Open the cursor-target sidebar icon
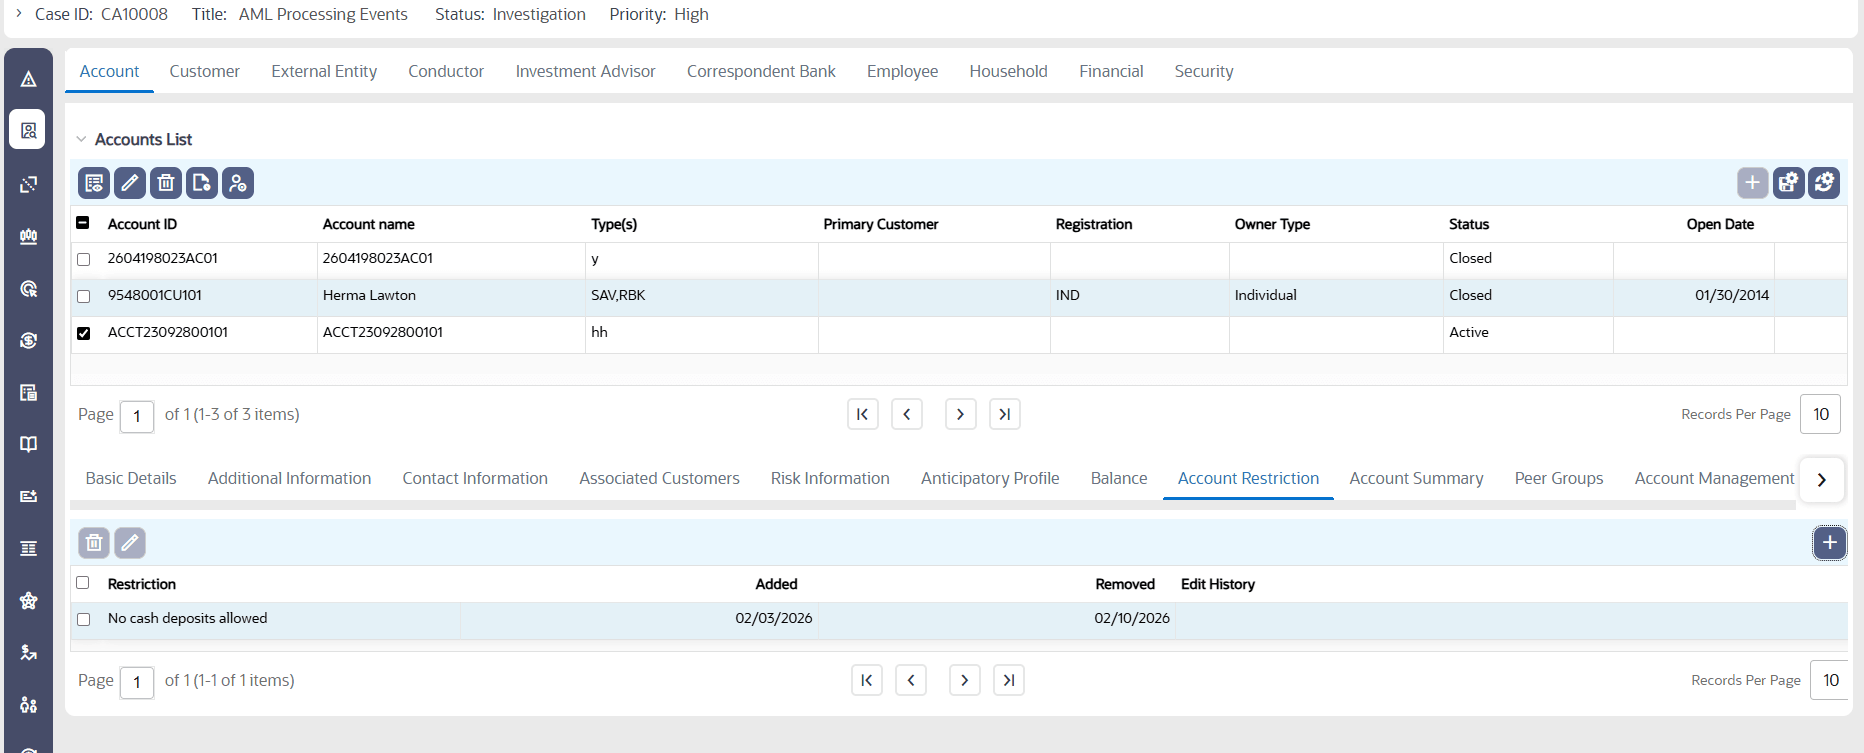 click(28, 288)
